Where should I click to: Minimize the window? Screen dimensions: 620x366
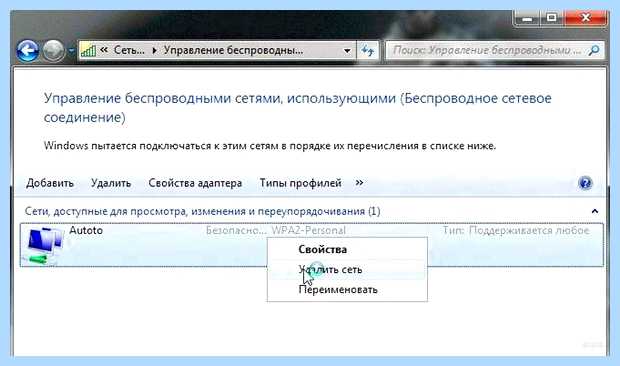coord(527,18)
